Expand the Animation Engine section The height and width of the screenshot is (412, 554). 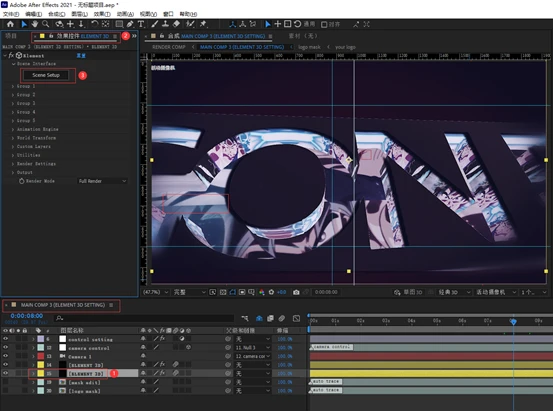tap(13, 129)
